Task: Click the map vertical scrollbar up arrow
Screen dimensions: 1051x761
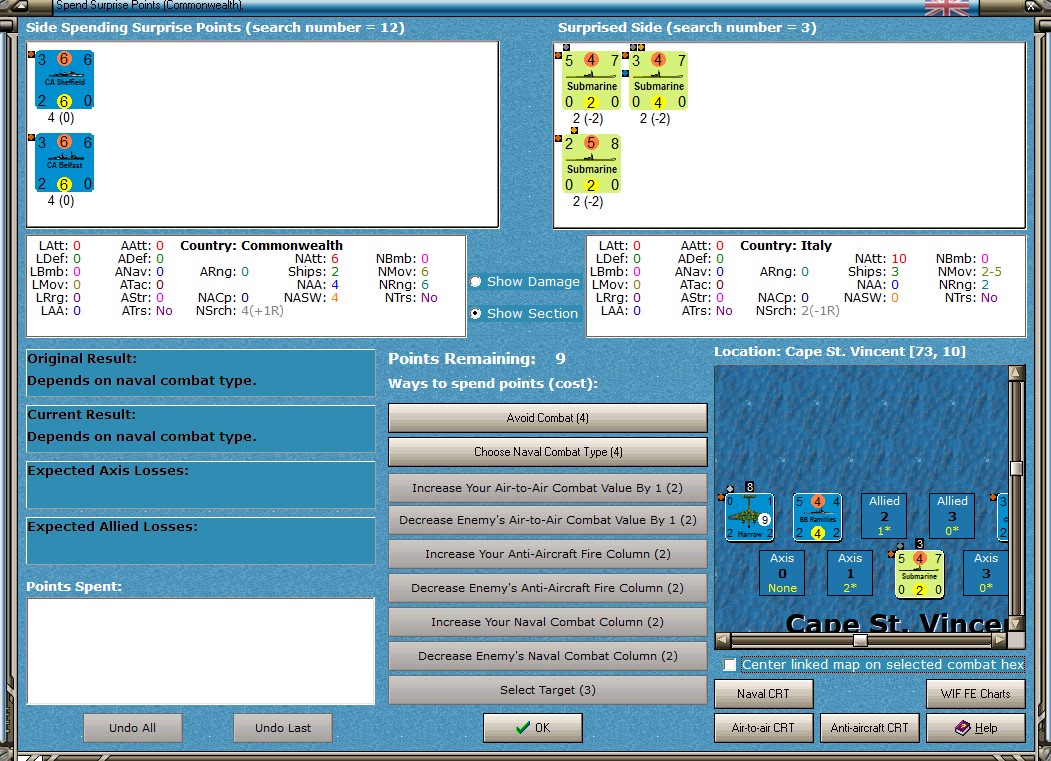Action: [1016, 372]
